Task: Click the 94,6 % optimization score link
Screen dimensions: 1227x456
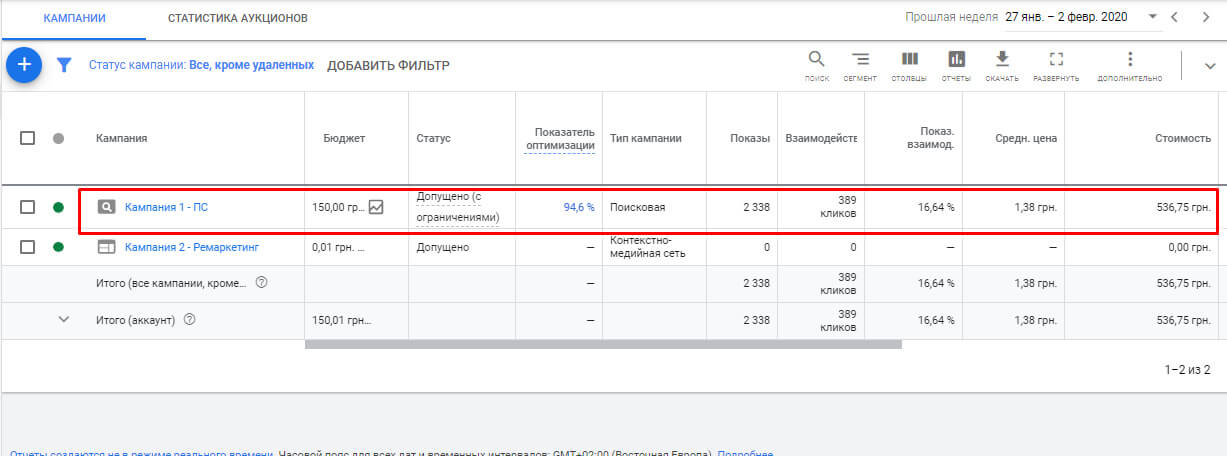Action: 578,207
